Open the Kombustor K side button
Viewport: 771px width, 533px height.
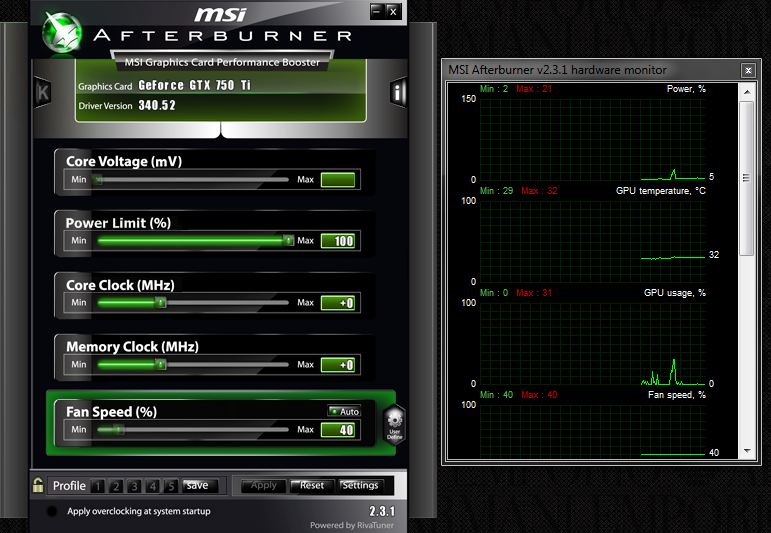click(x=43, y=92)
